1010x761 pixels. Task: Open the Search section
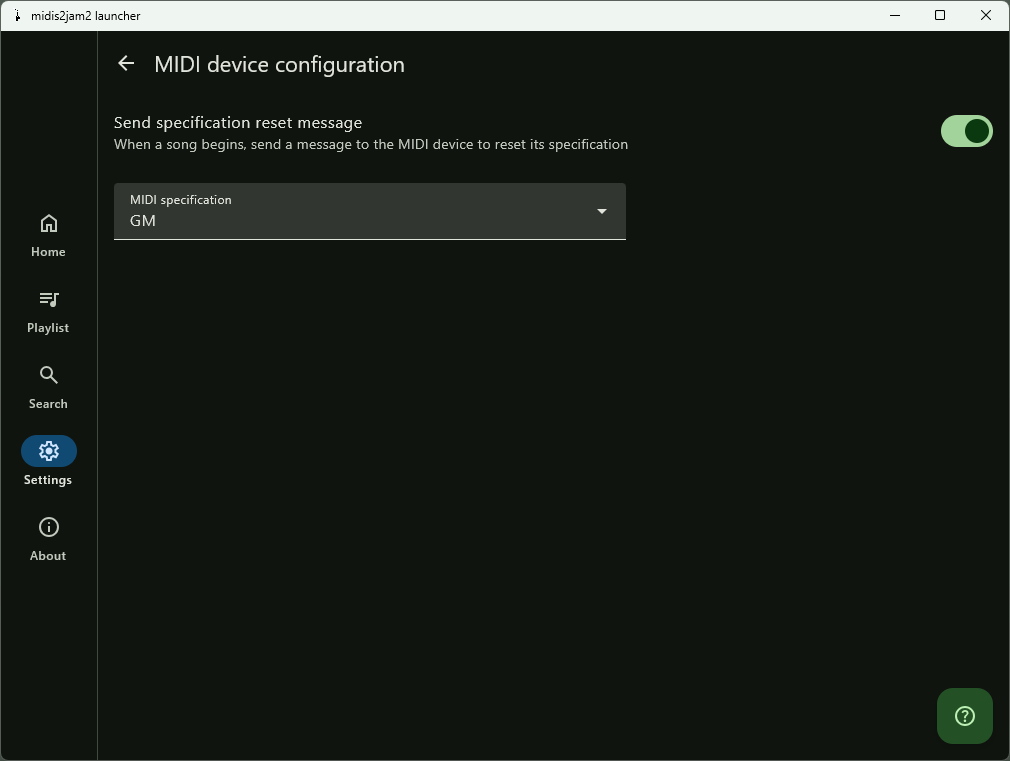(x=48, y=388)
